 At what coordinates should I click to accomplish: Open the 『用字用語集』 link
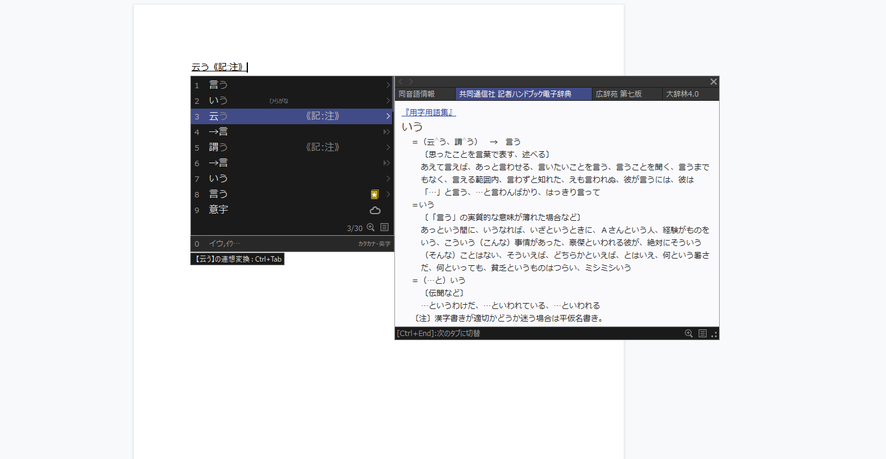point(428,113)
